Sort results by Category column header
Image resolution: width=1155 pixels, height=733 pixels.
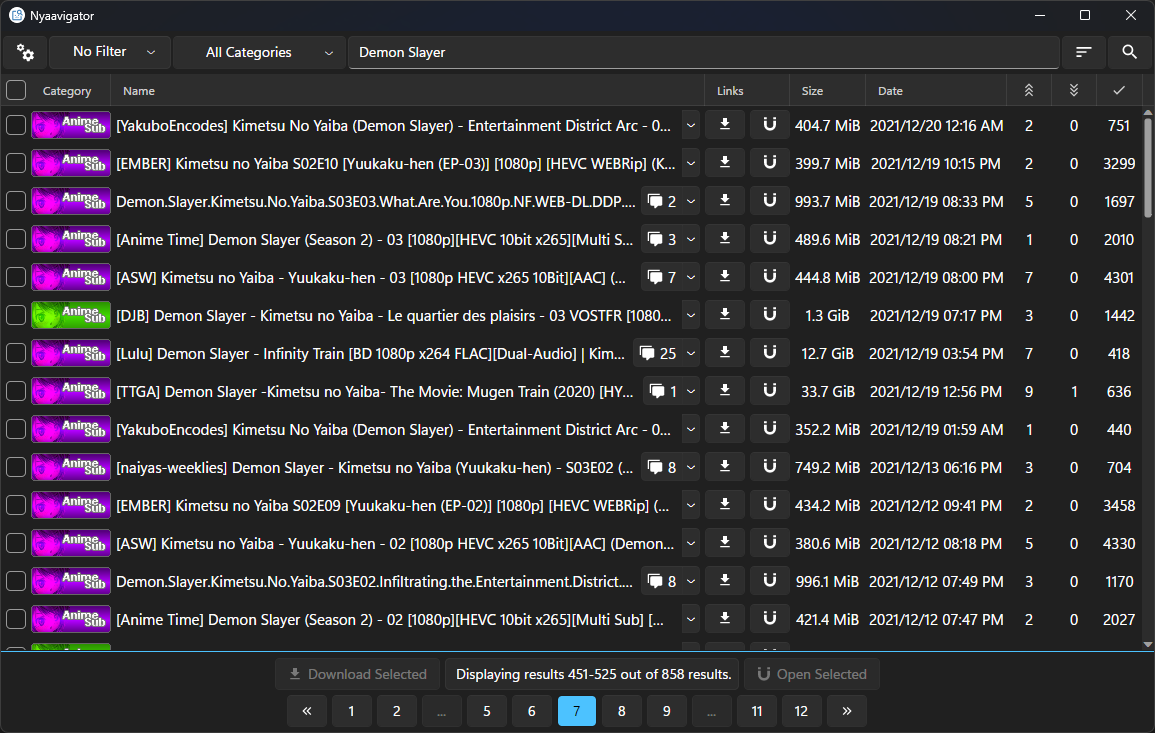[67, 91]
